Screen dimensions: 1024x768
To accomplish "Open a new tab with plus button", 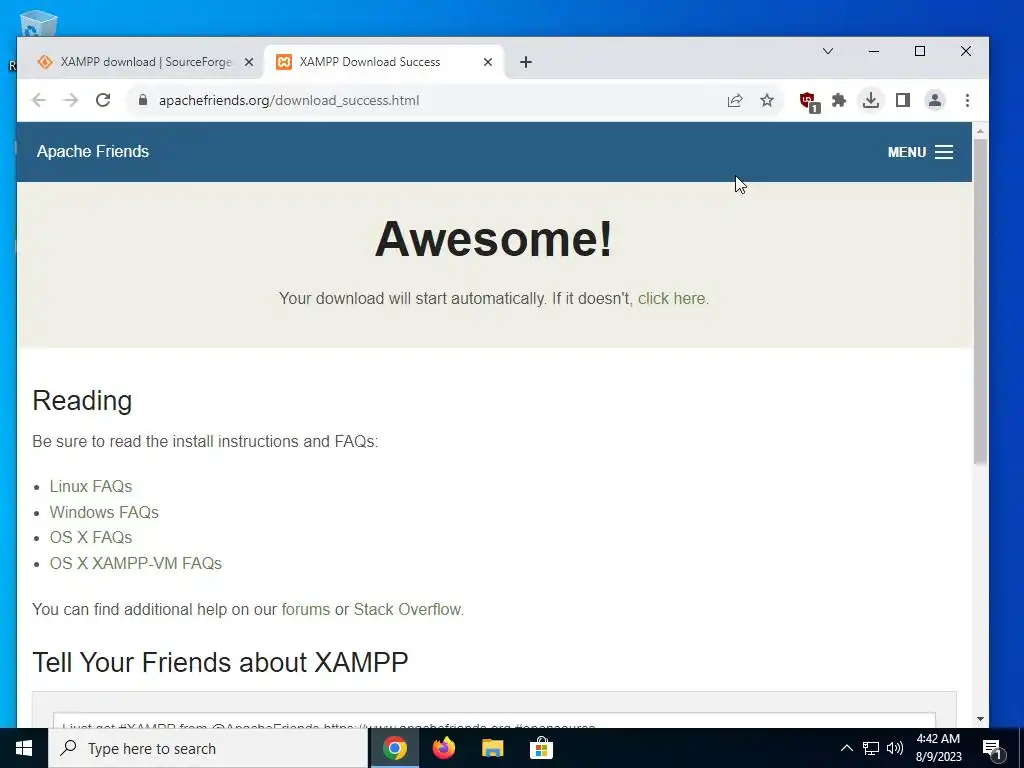I will tap(526, 62).
